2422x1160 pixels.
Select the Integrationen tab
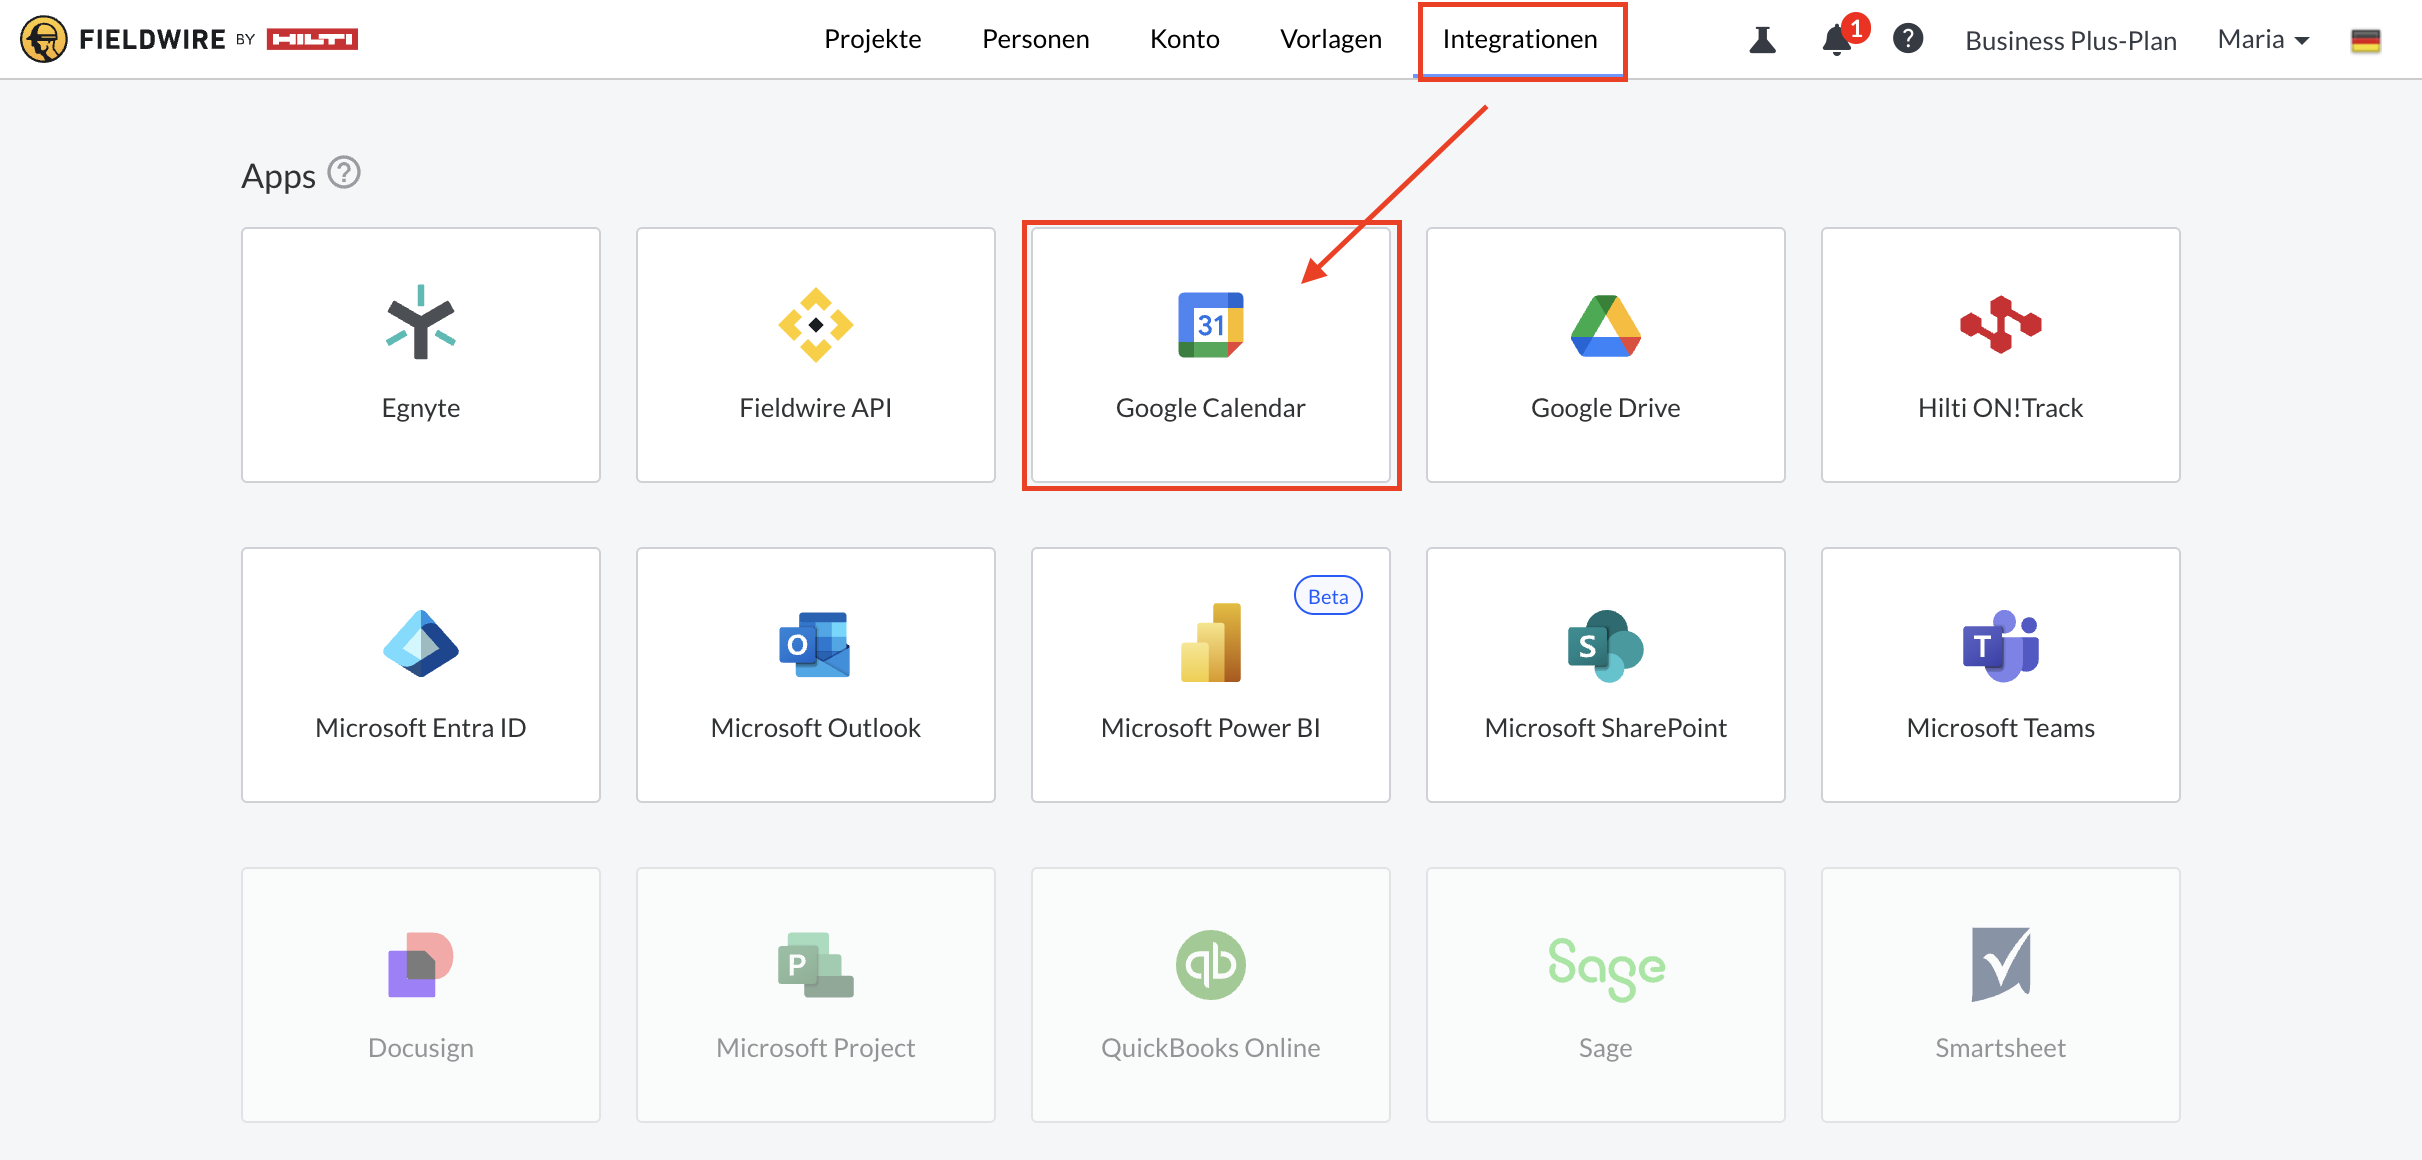[1520, 39]
